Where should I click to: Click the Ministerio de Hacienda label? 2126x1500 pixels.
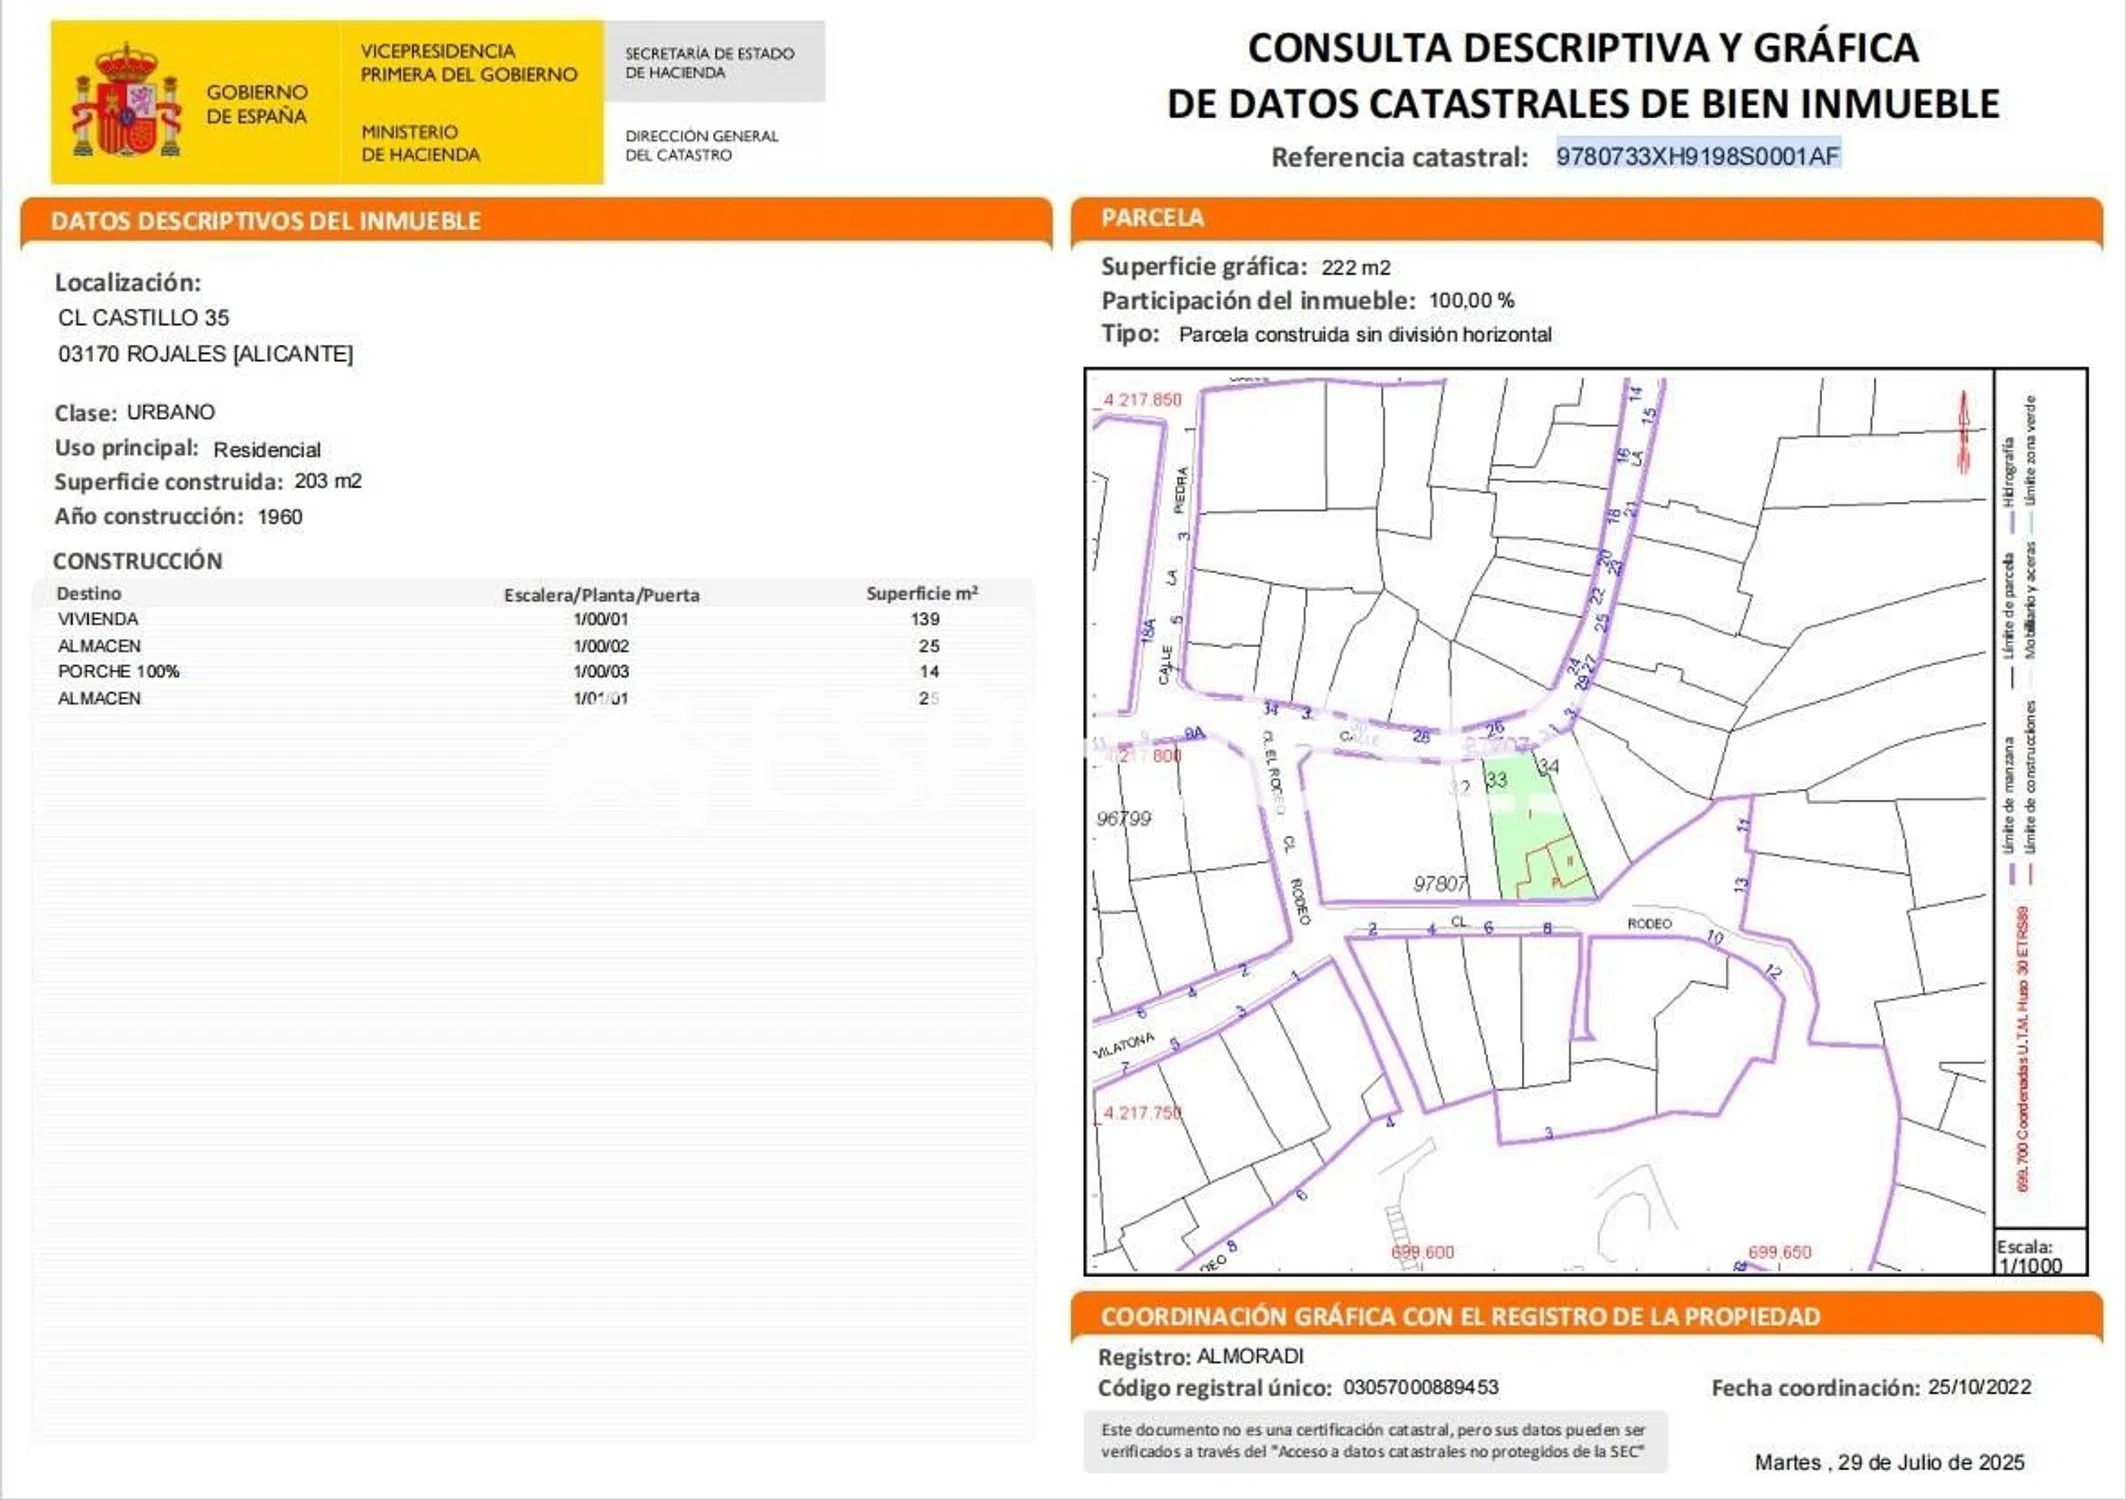coord(420,143)
